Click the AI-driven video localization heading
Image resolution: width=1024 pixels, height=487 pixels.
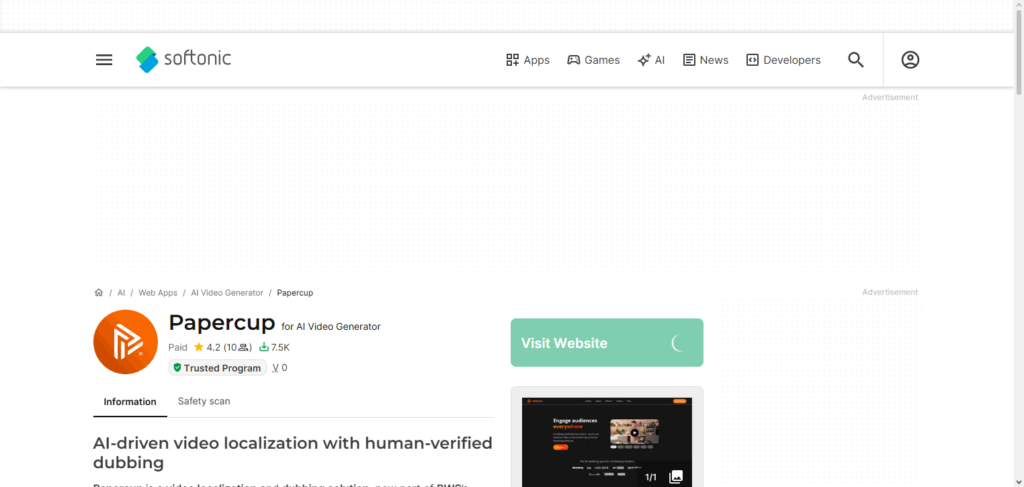[293, 453]
